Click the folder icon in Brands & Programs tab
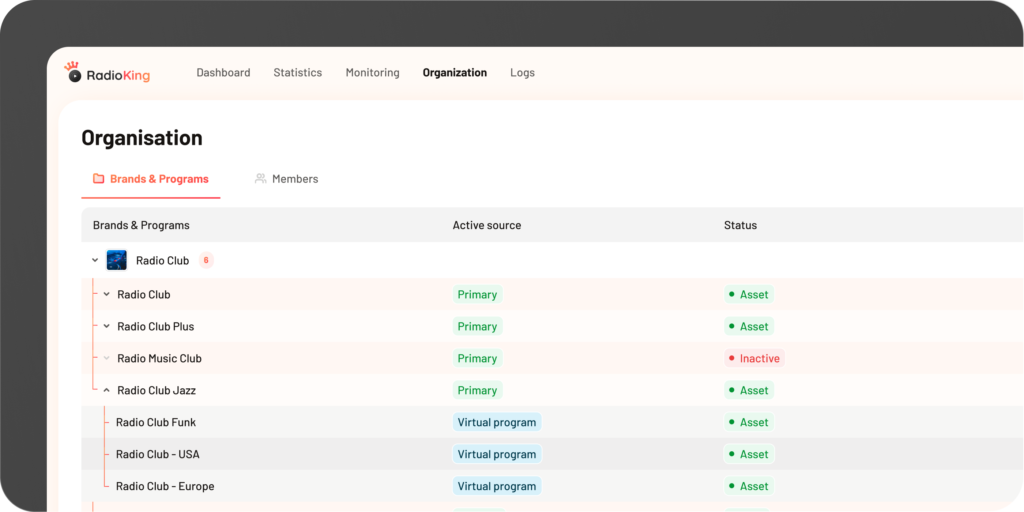This screenshot has width=1024, height=512. (98, 179)
